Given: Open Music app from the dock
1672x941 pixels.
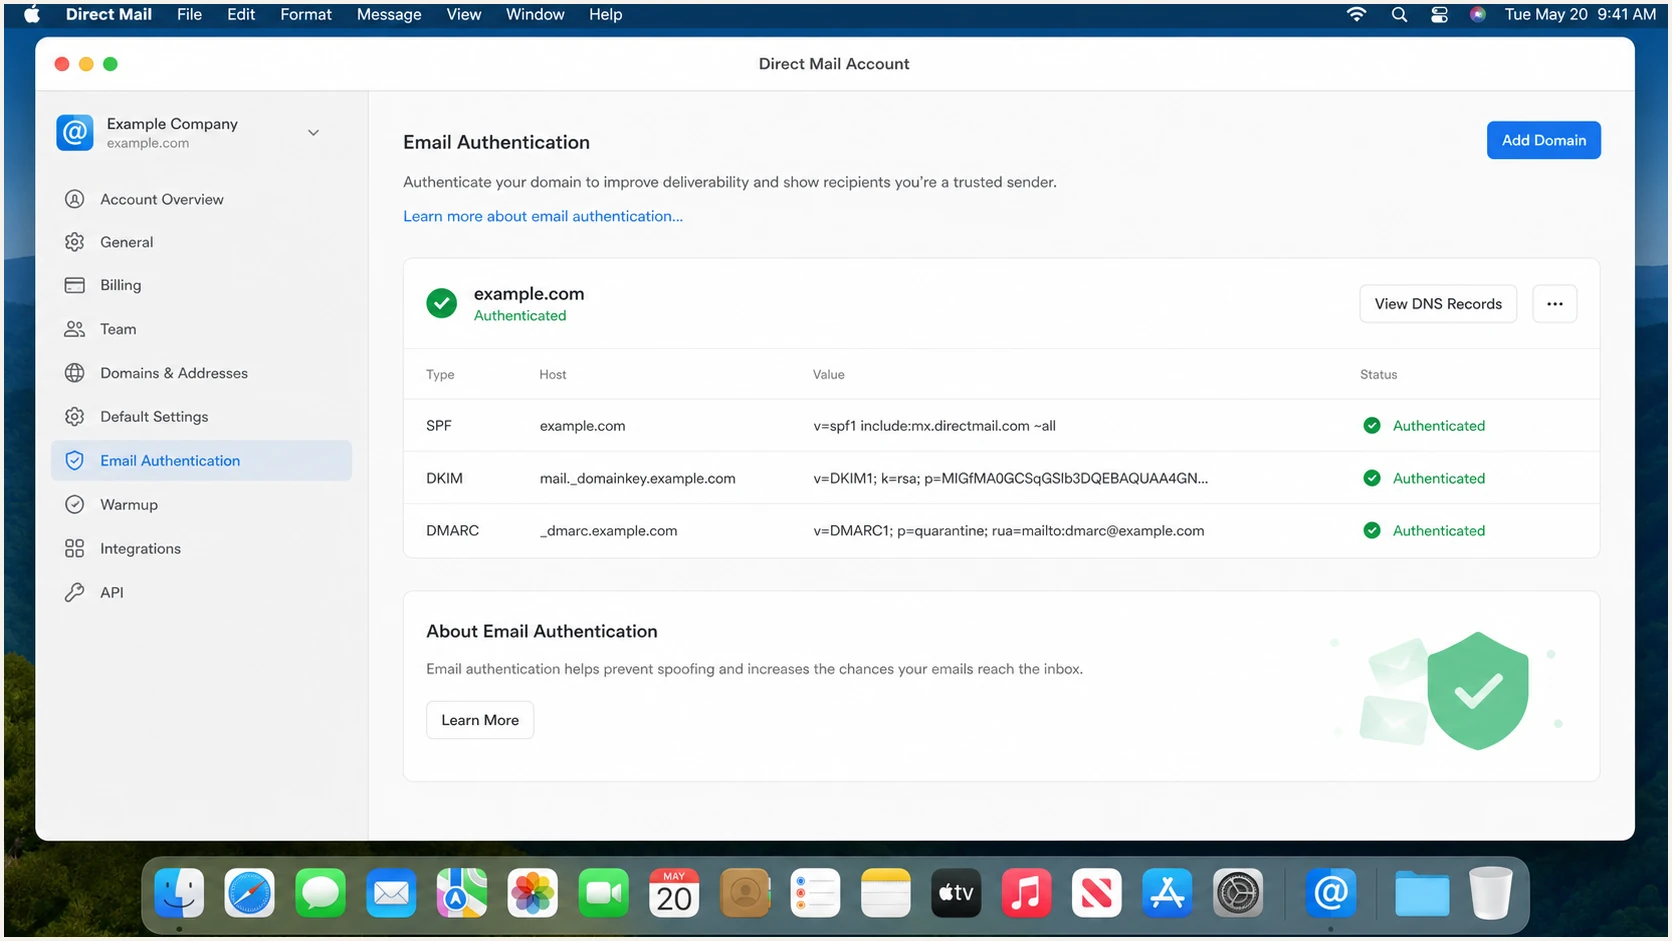Looking at the screenshot, I should [x=1026, y=893].
